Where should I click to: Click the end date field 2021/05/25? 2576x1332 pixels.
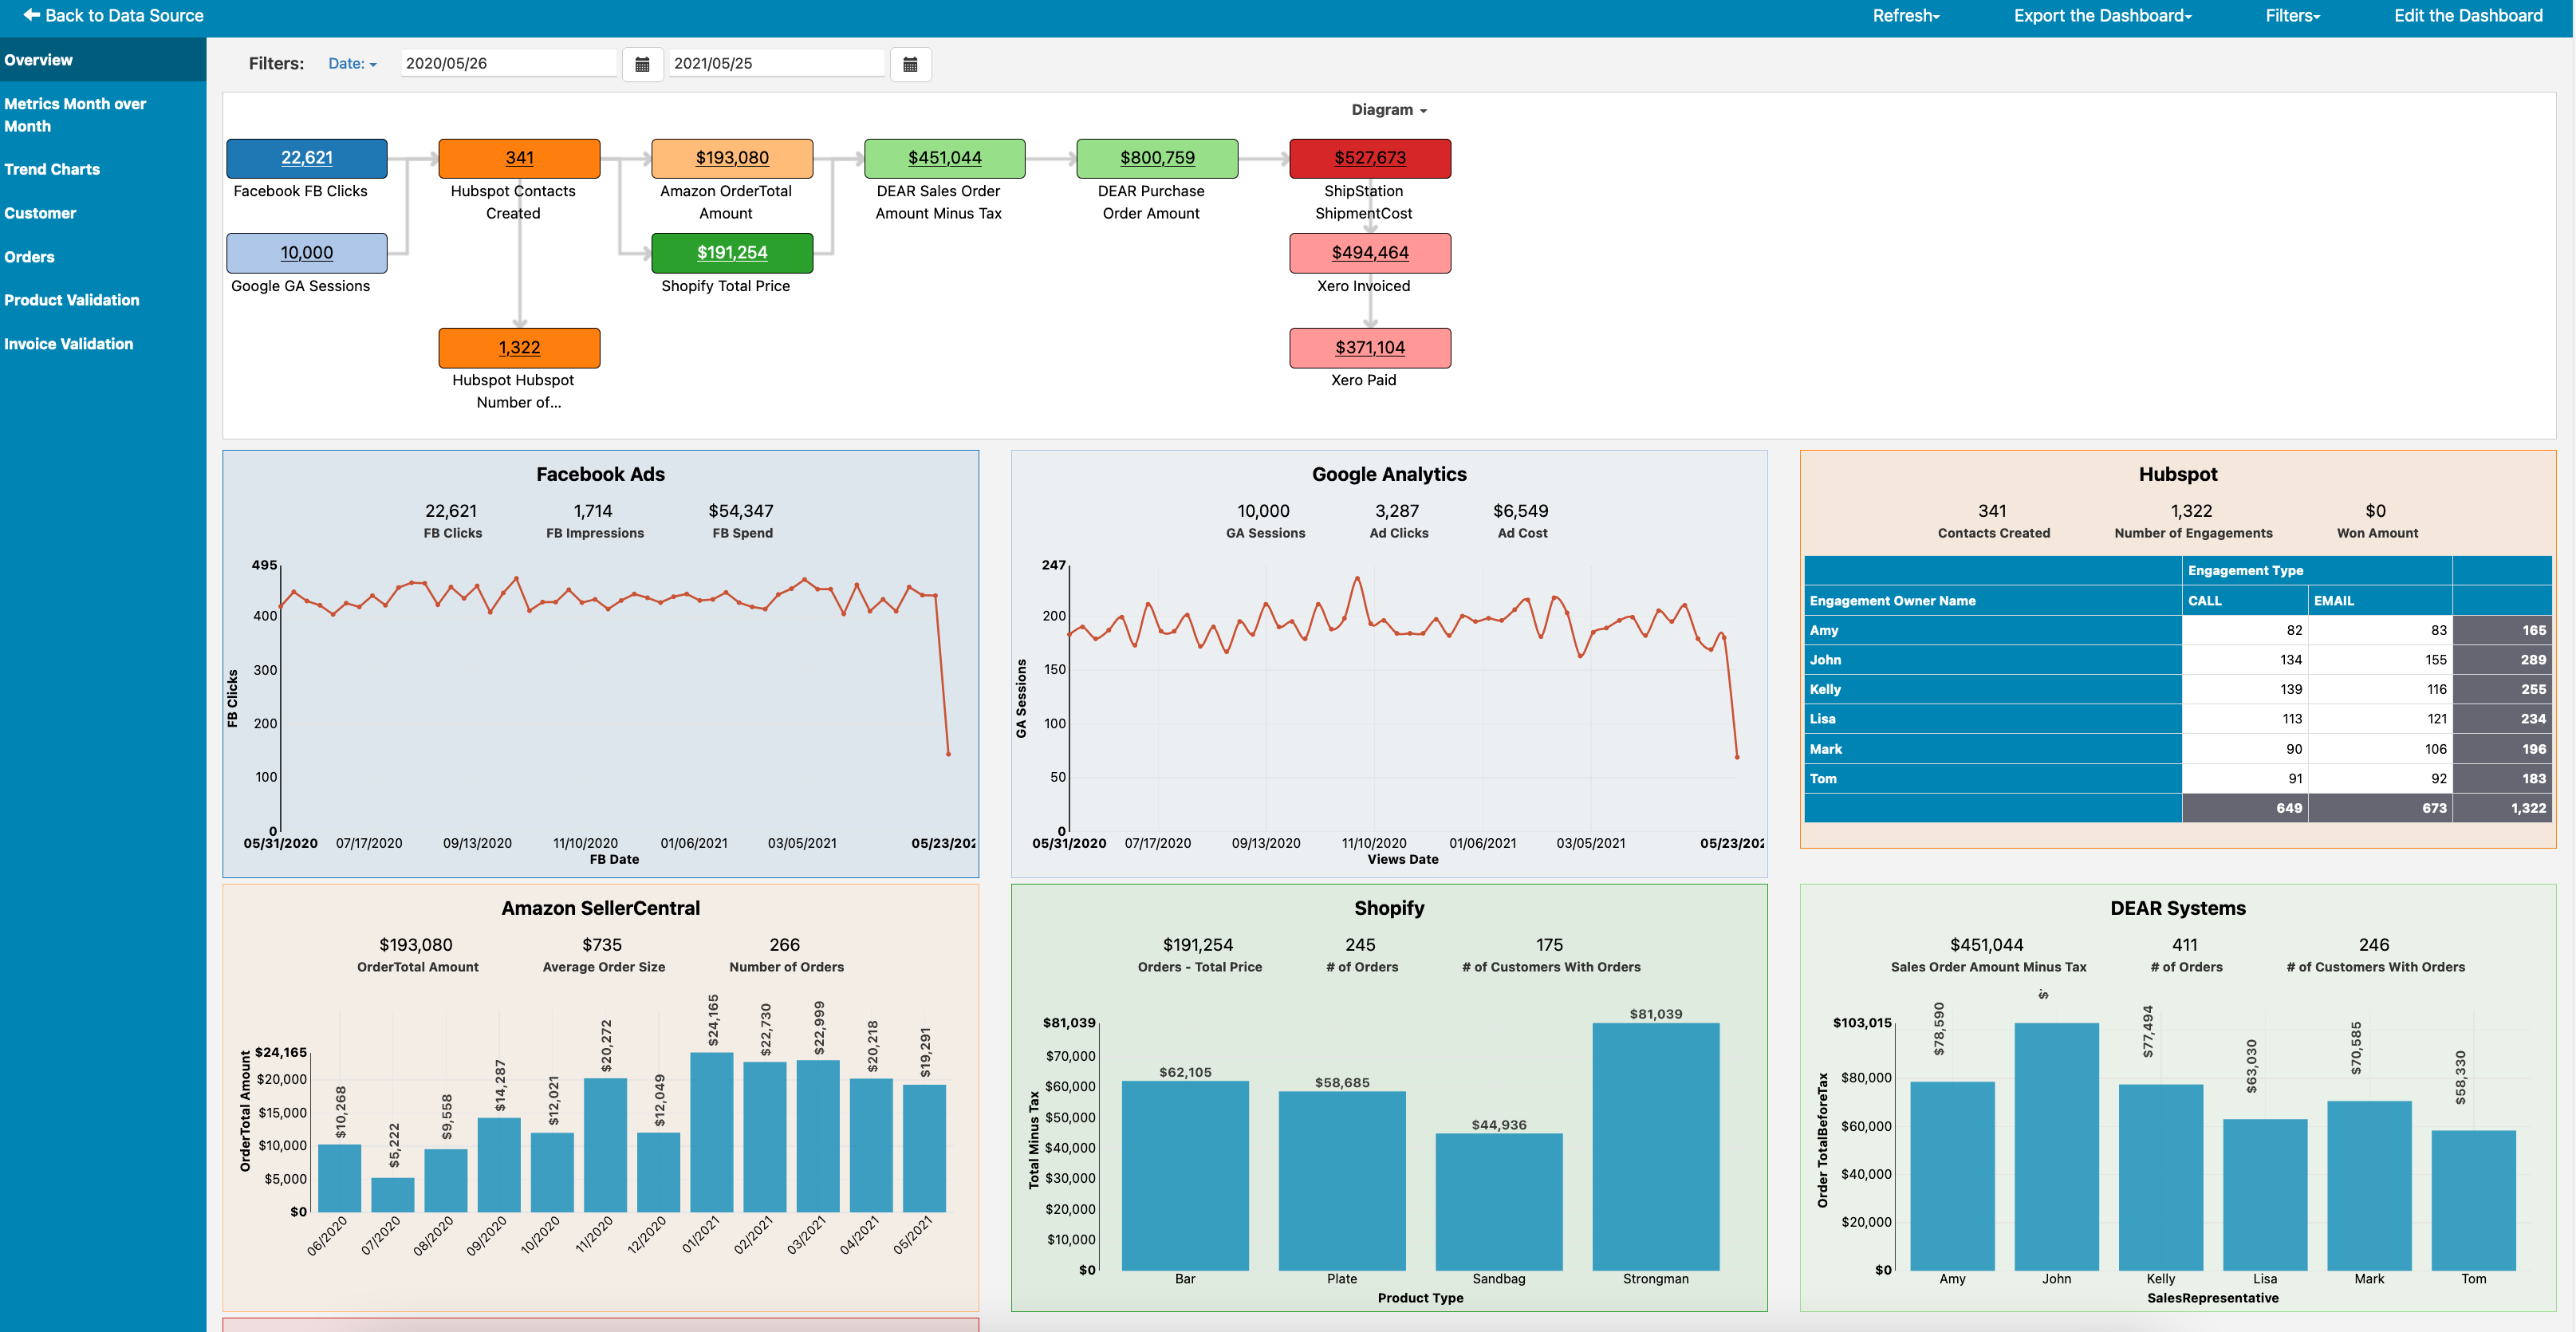point(777,63)
